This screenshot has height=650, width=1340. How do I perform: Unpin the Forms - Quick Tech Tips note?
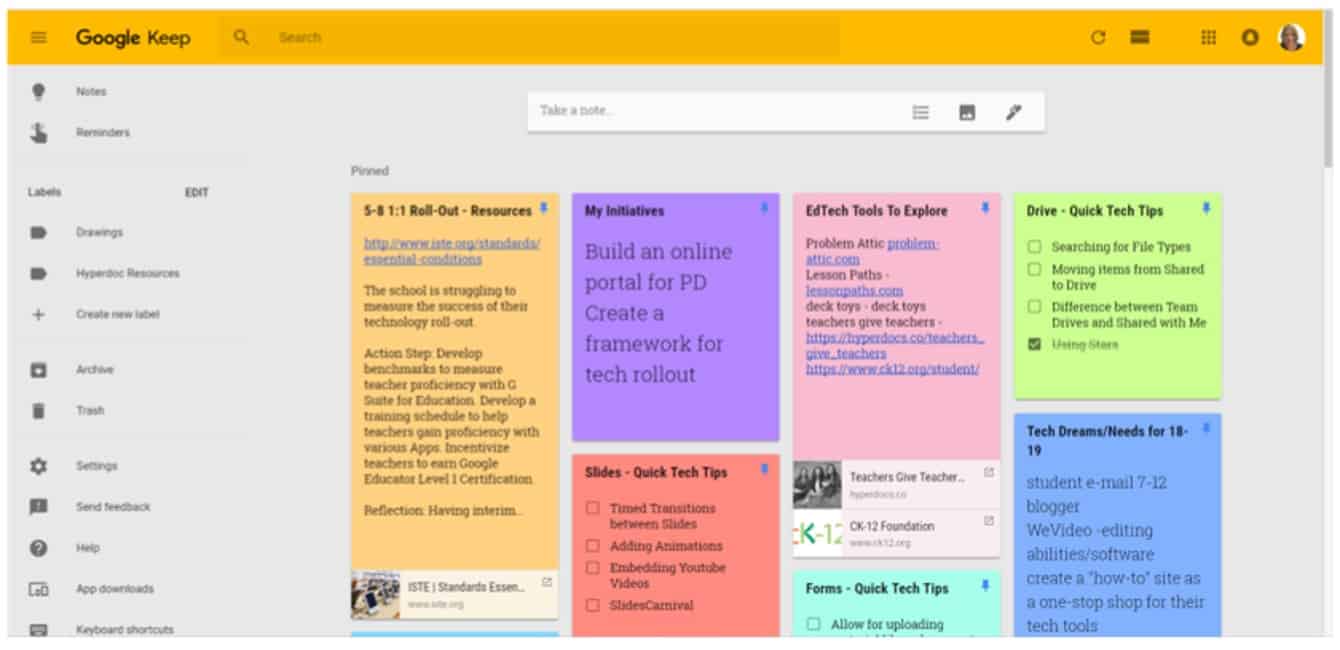985,585
